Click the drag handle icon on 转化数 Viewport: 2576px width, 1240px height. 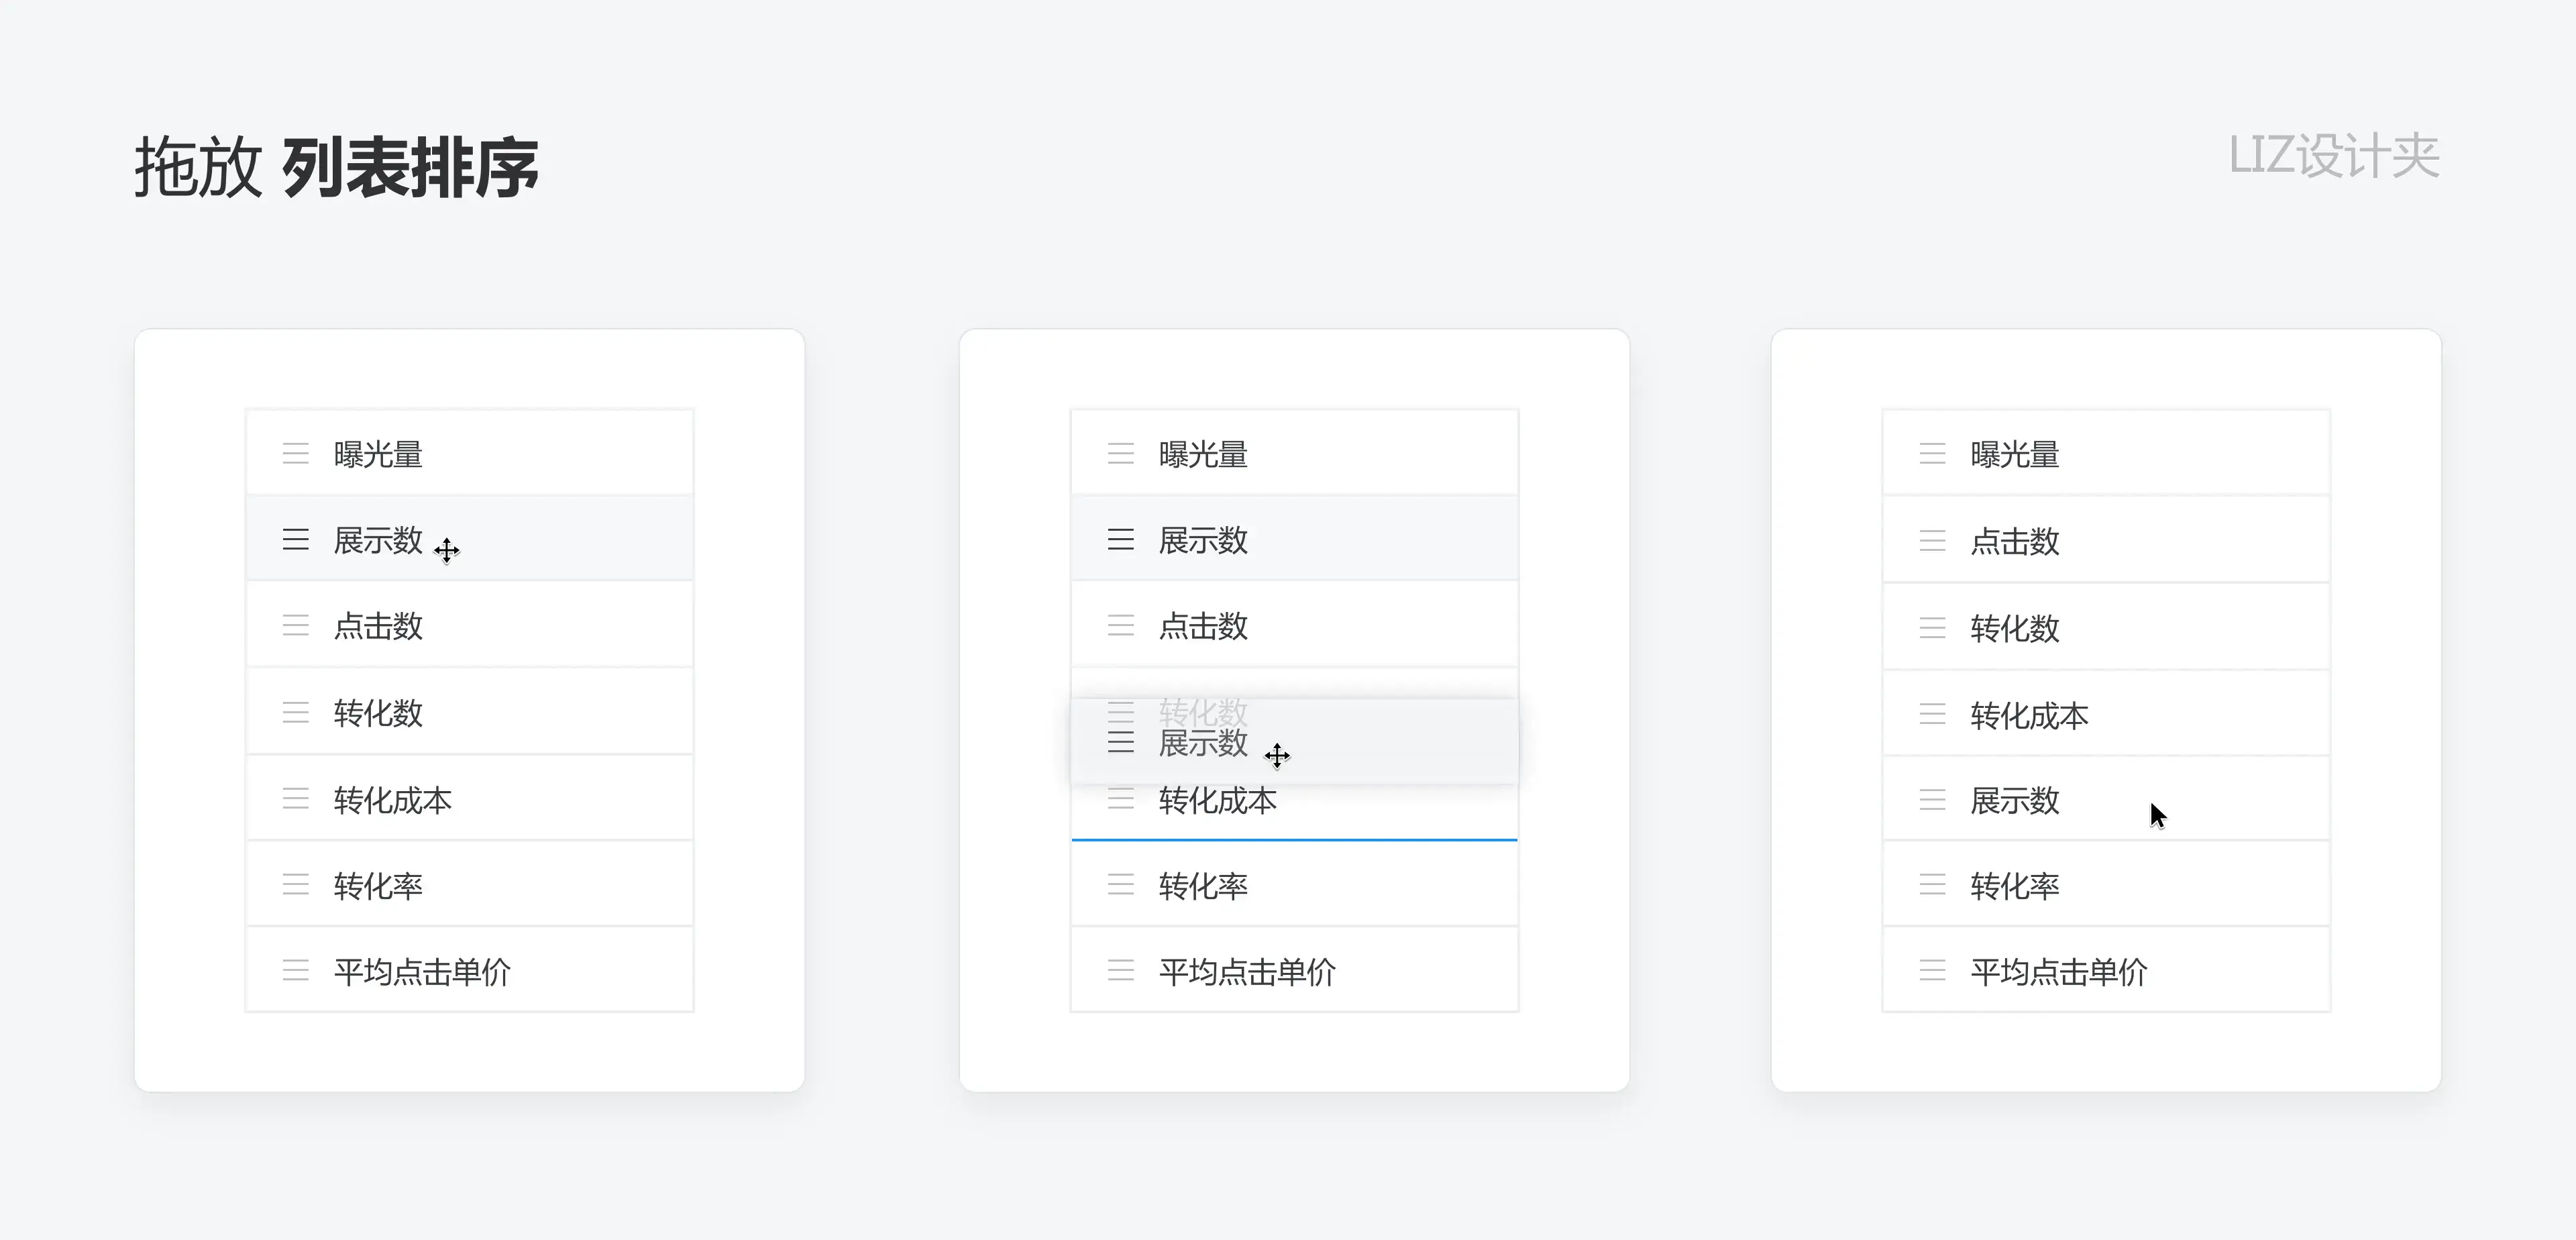(x=294, y=709)
